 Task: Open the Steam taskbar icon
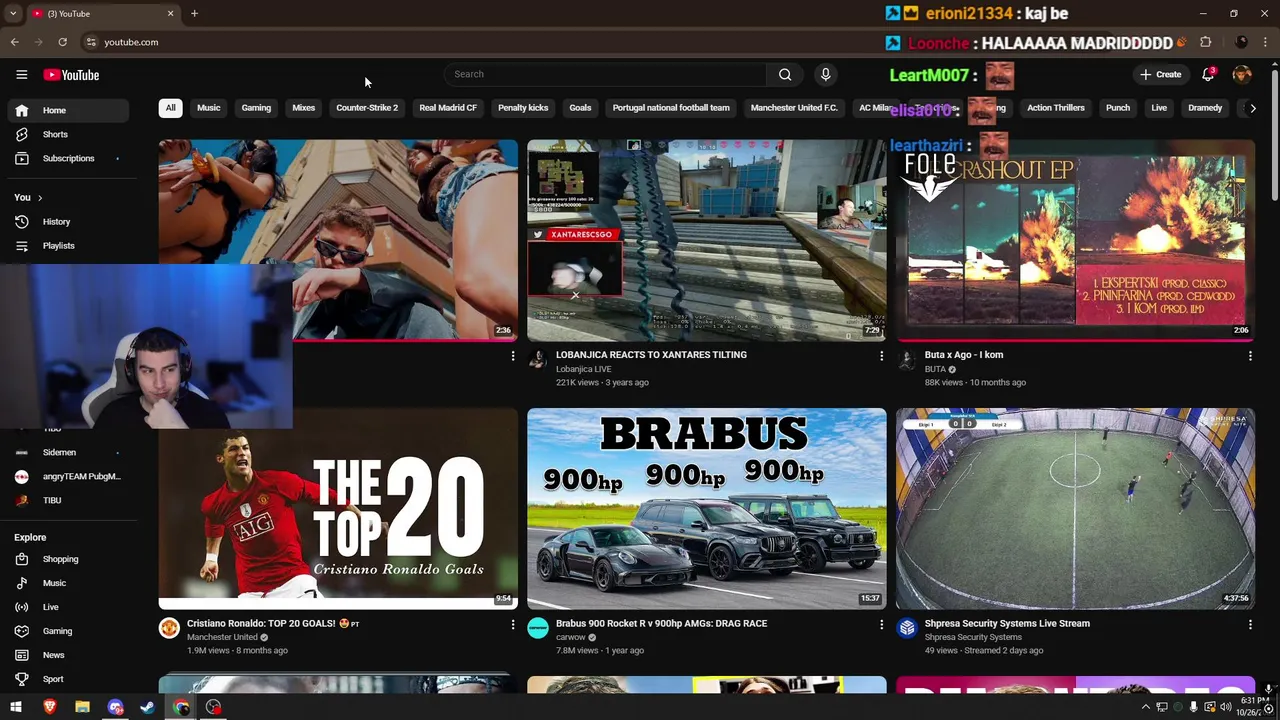click(x=147, y=707)
